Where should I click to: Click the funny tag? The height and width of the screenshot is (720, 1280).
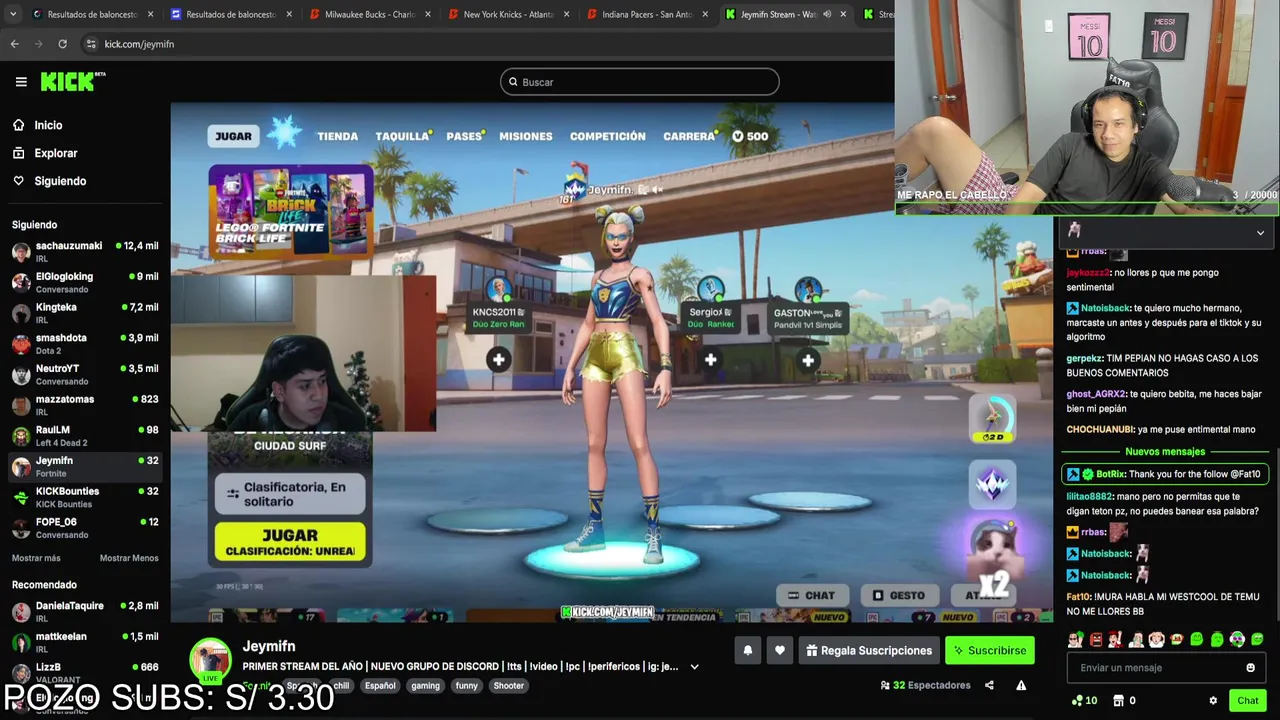point(467,686)
